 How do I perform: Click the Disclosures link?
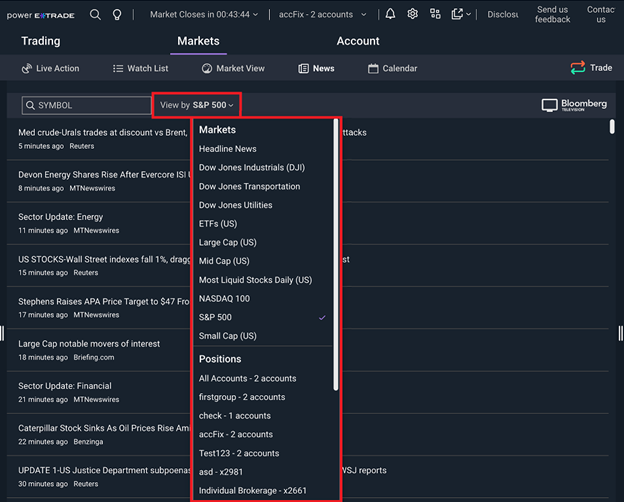click(503, 15)
